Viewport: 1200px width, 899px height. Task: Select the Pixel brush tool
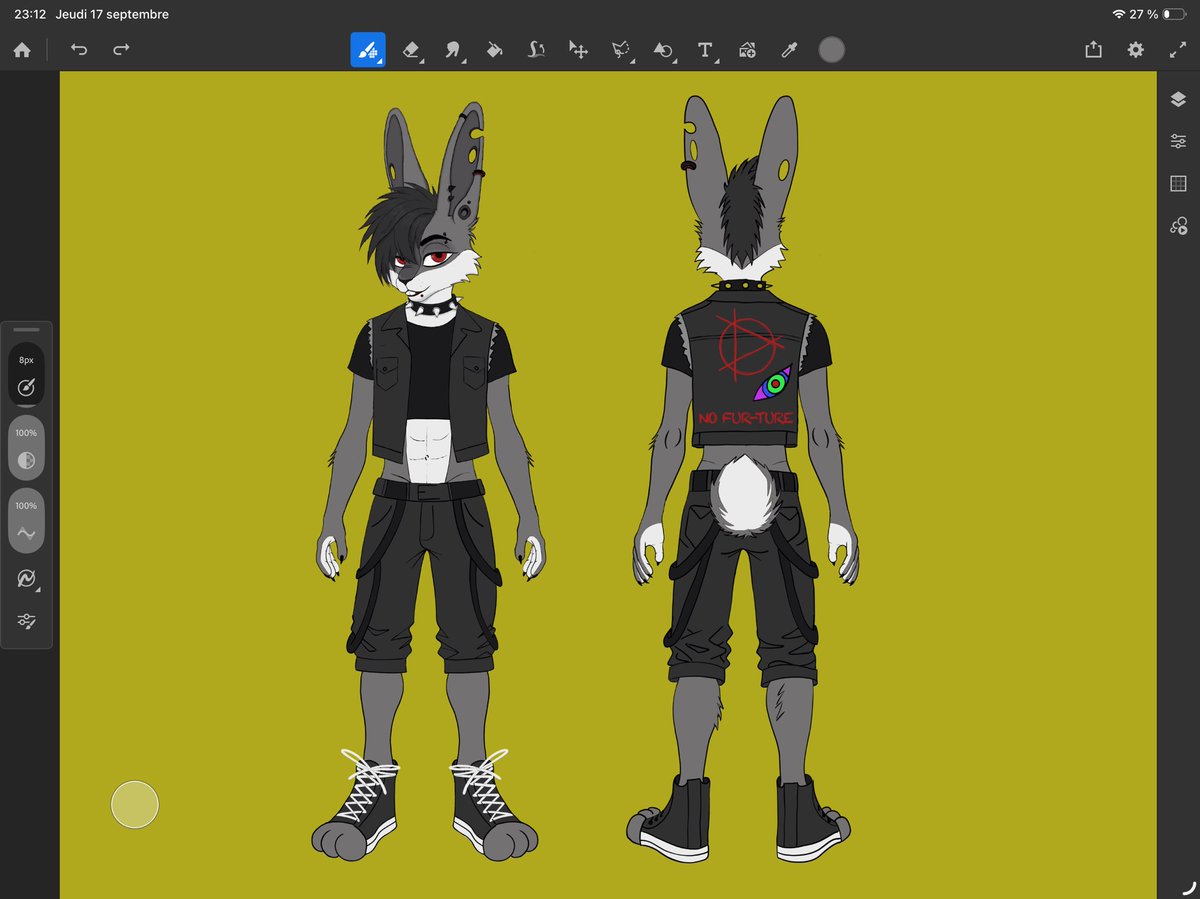point(368,50)
